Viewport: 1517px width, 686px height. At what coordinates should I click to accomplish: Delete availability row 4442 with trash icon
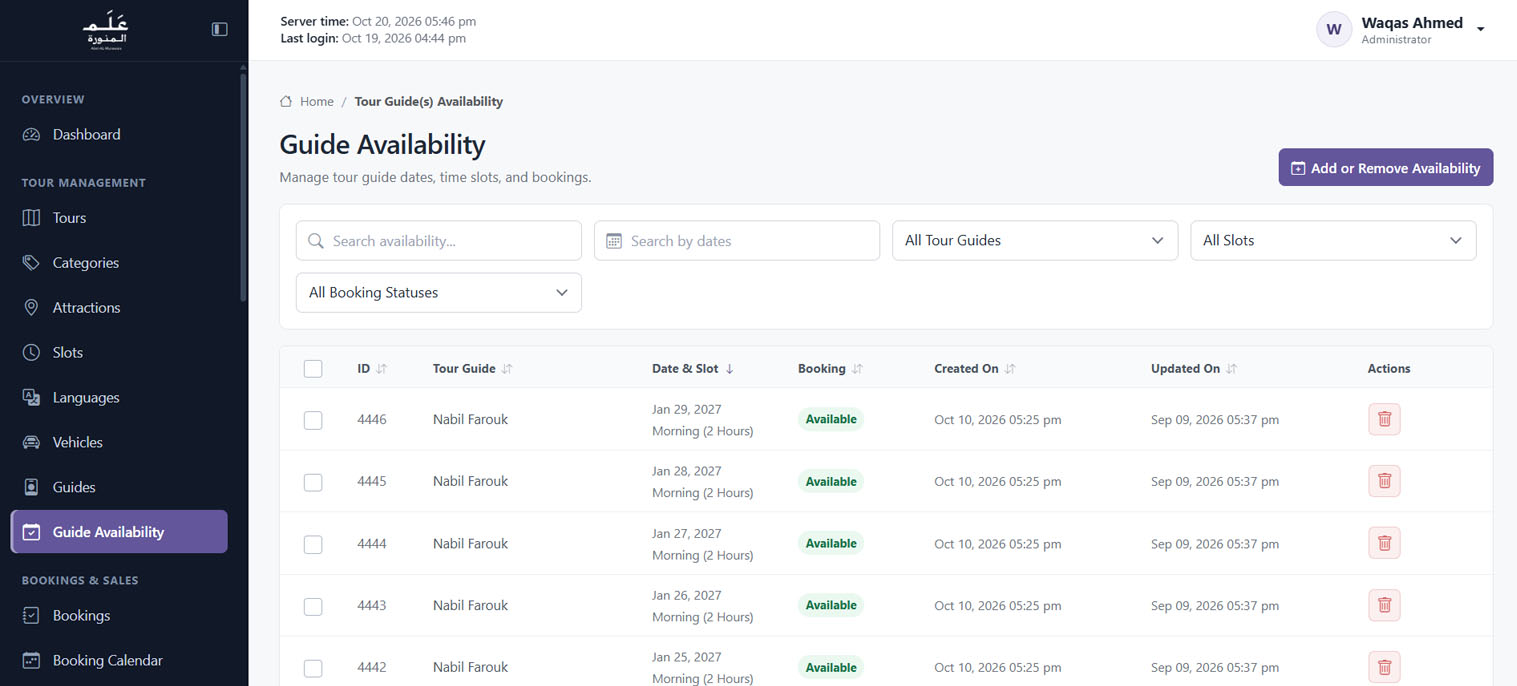point(1384,667)
